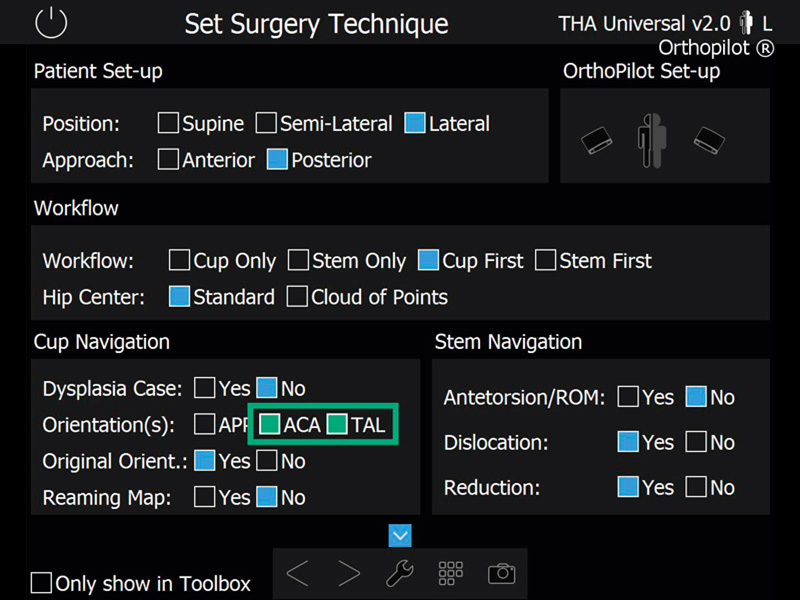Click the patient figure icon in OrthoPilot Set-up

[651, 137]
